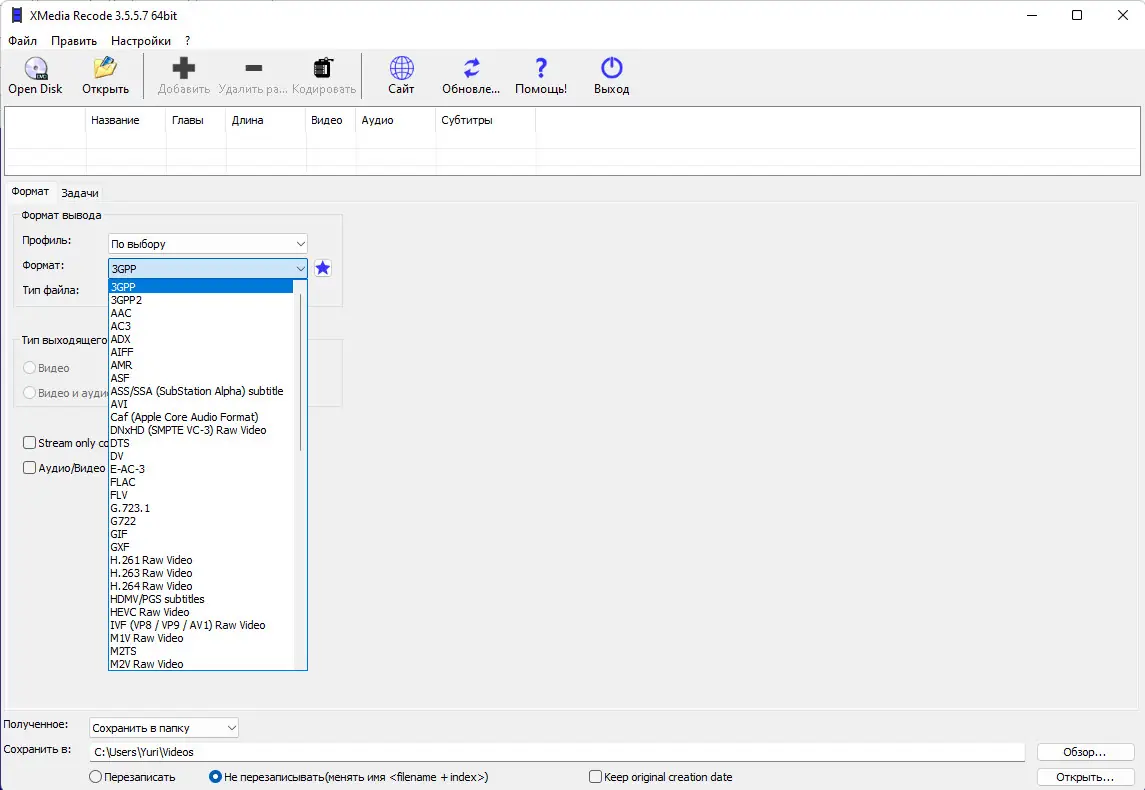1145x790 pixels.
Task: Click the Аудио column header
Action: tap(396, 120)
